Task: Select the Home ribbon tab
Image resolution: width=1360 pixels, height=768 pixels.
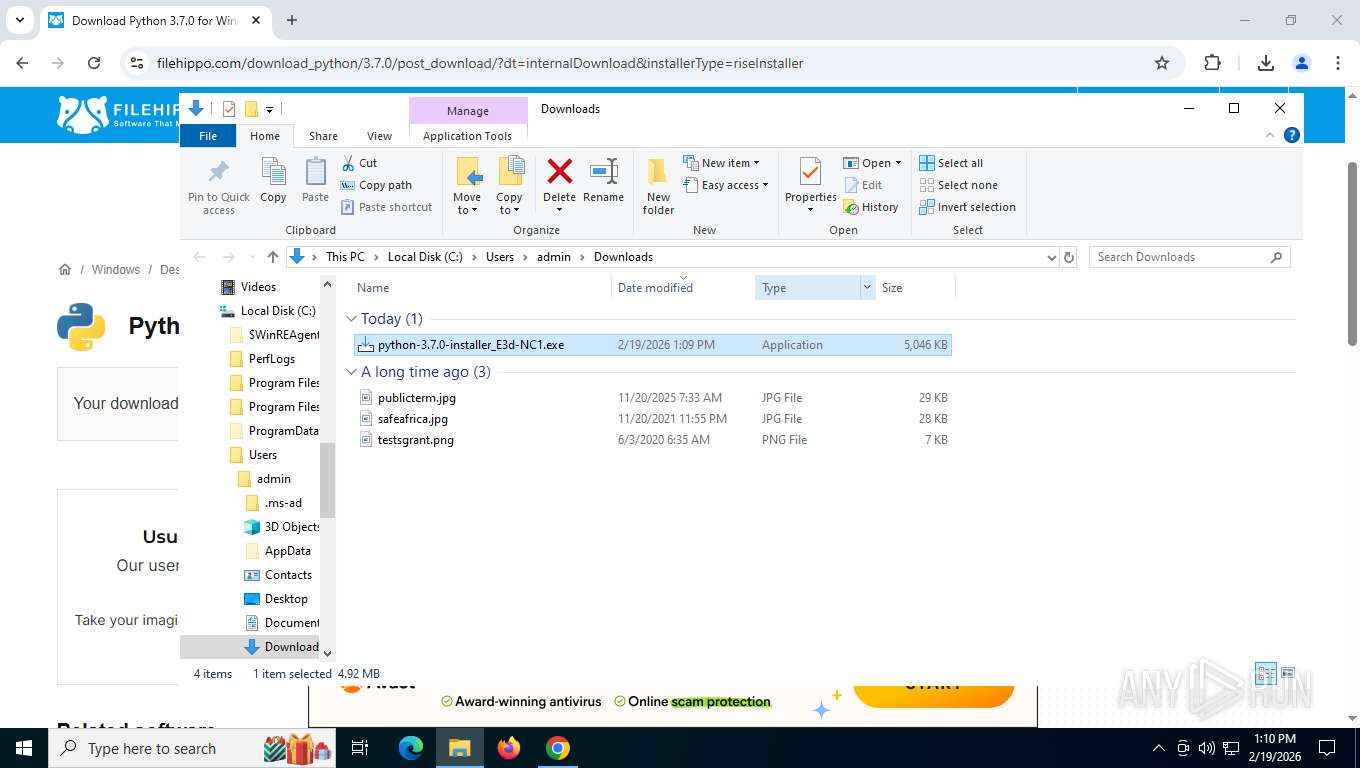Action: click(265, 136)
